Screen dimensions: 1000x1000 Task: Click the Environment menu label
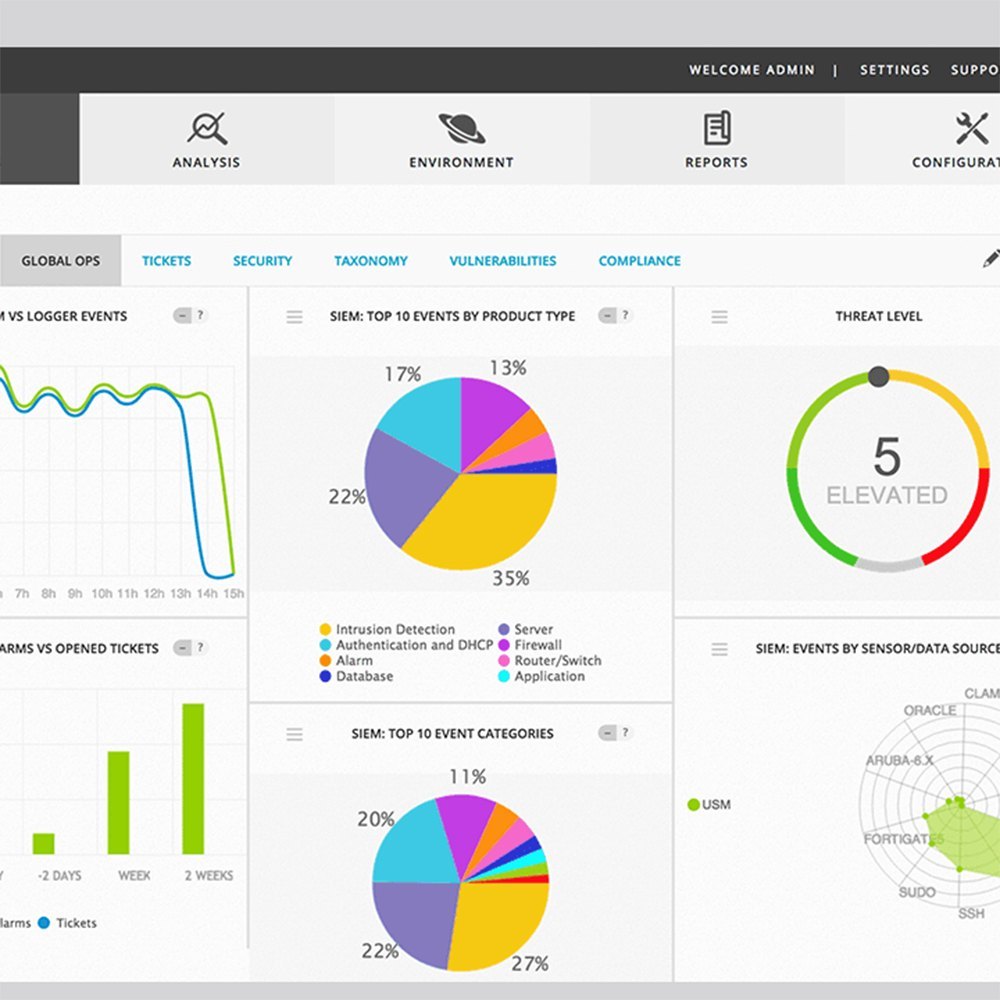tap(461, 163)
